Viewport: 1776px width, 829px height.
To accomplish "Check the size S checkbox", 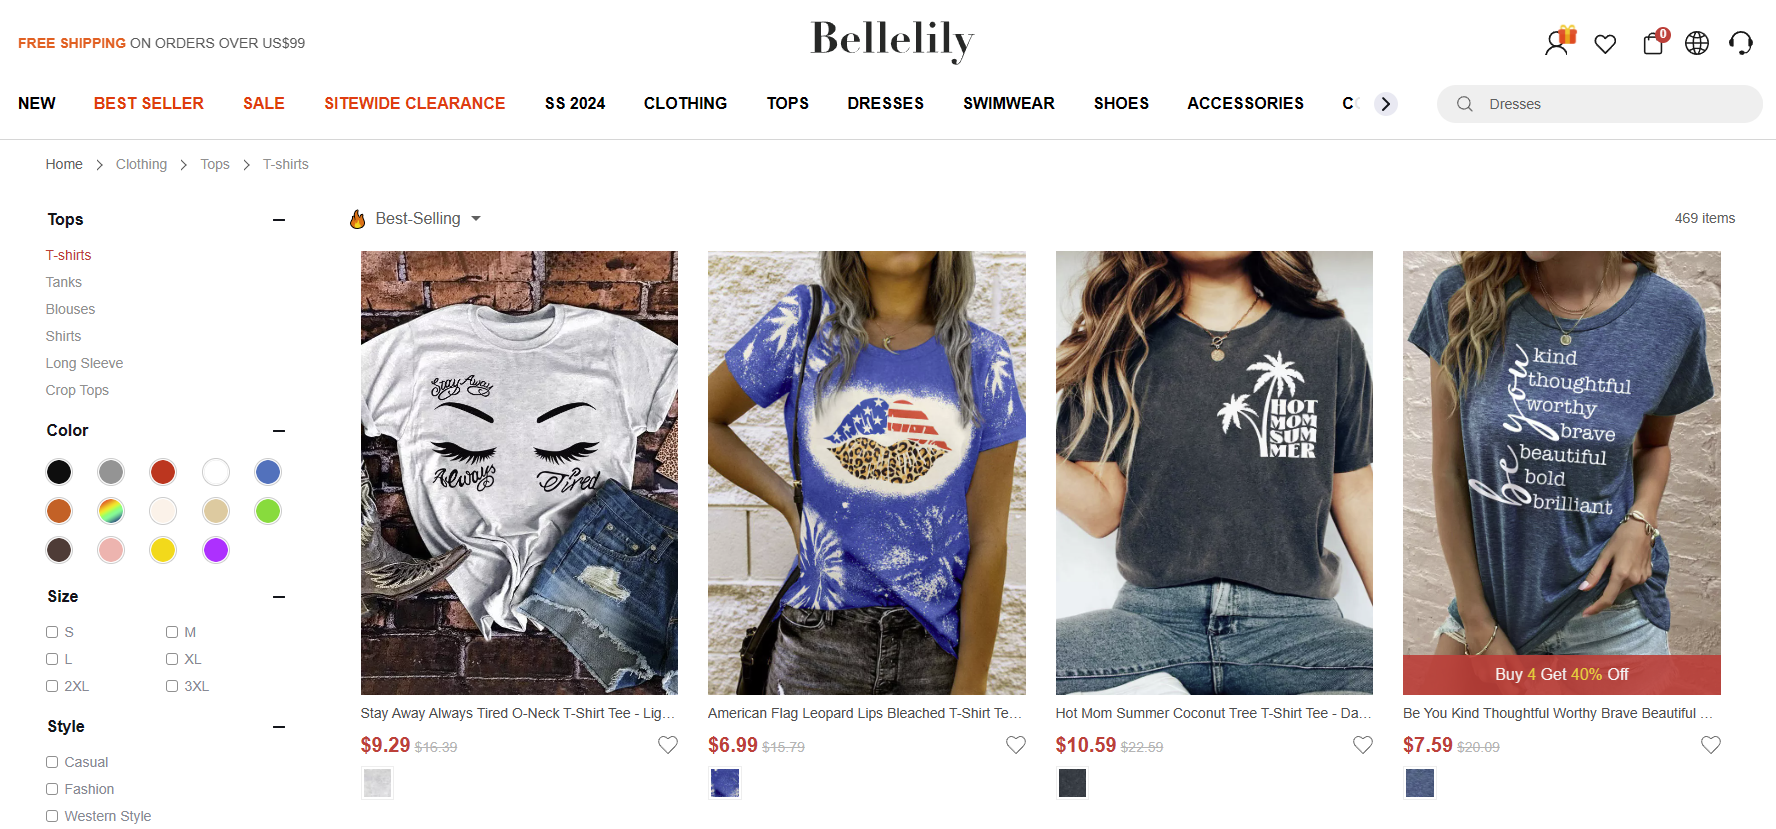I will [x=52, y=632].
